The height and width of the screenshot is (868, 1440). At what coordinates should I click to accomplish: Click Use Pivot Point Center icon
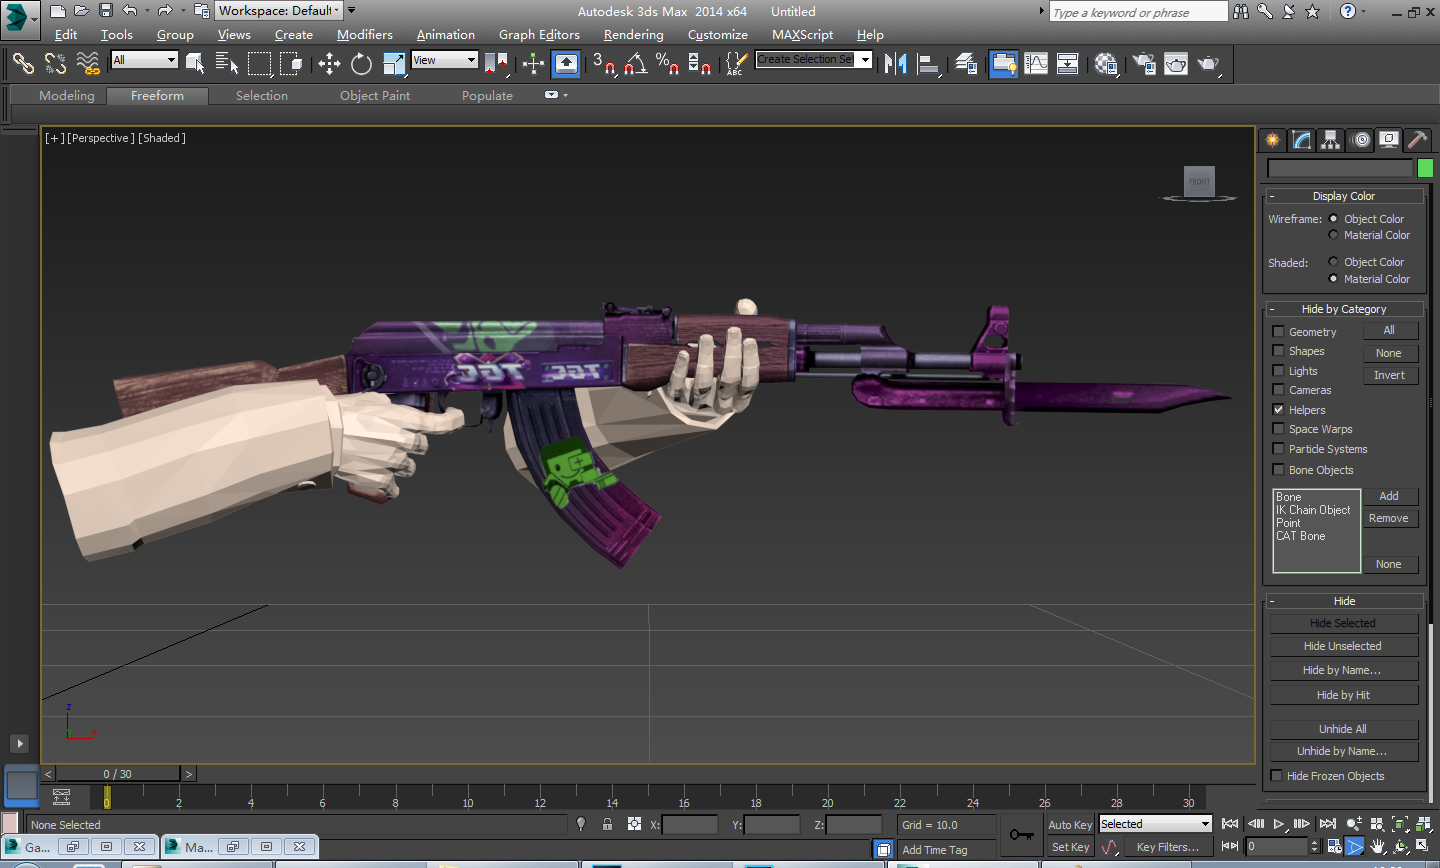coord(496,64)
